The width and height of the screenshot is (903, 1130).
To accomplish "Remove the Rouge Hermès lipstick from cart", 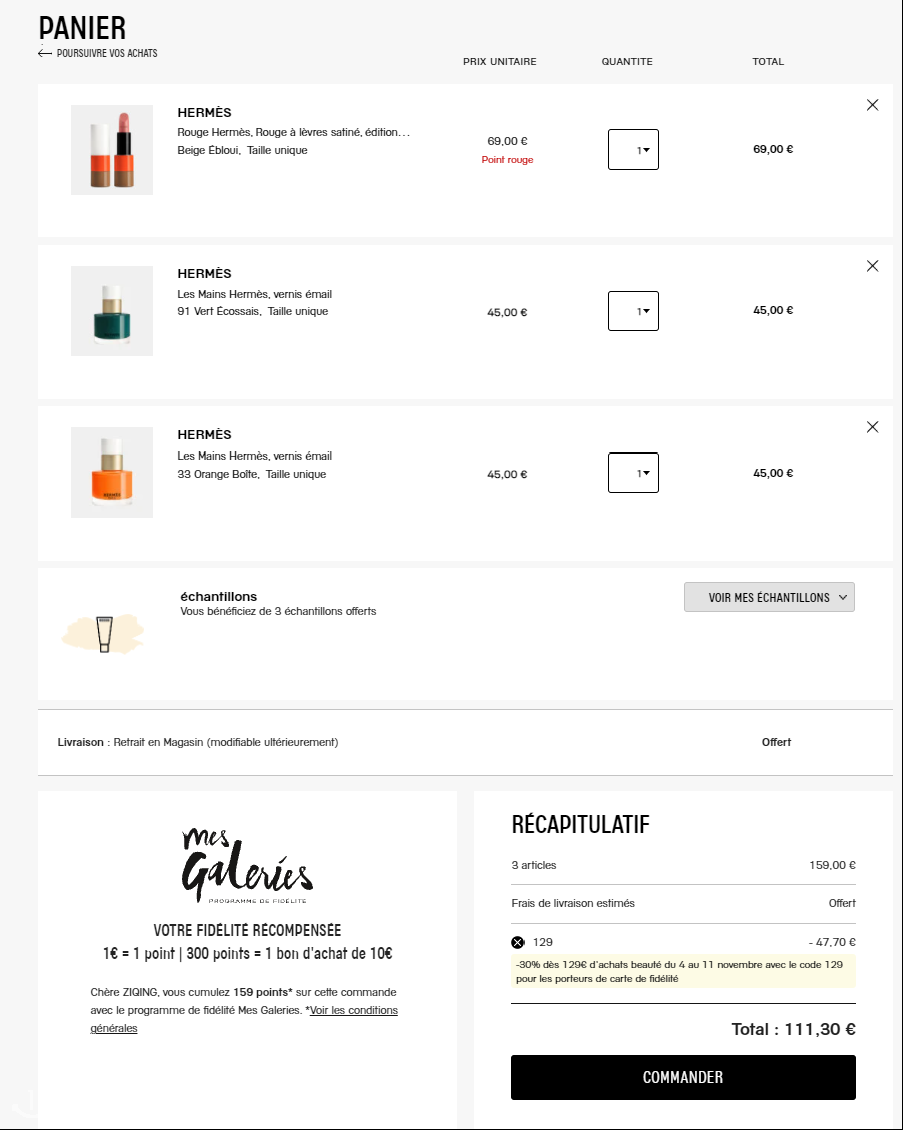I will pyautogui.click(x=872, y=105).
